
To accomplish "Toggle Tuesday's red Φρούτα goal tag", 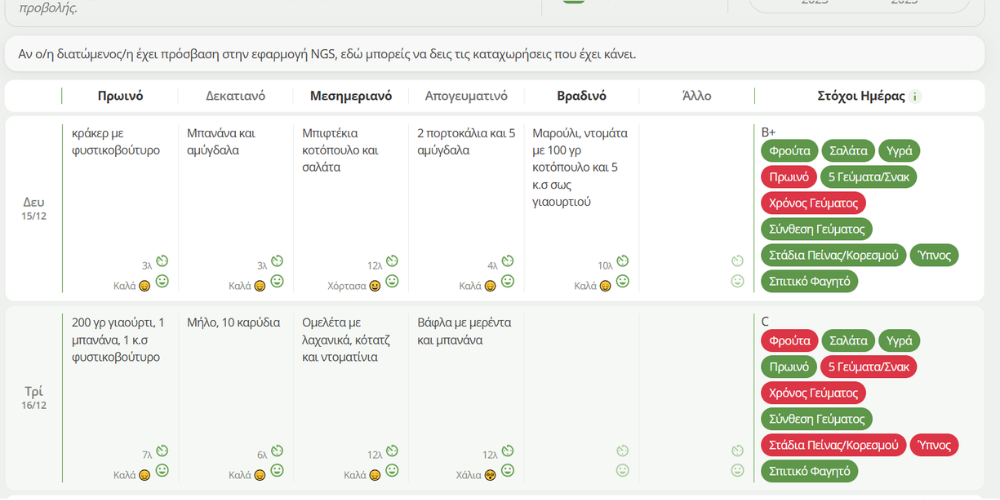I will (x=789, y=341).
